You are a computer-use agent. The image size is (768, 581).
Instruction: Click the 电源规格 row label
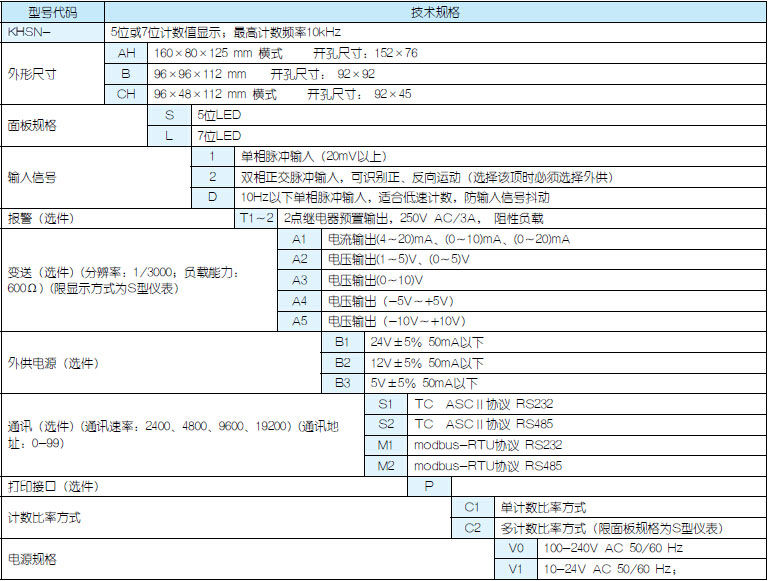(32, 559)
